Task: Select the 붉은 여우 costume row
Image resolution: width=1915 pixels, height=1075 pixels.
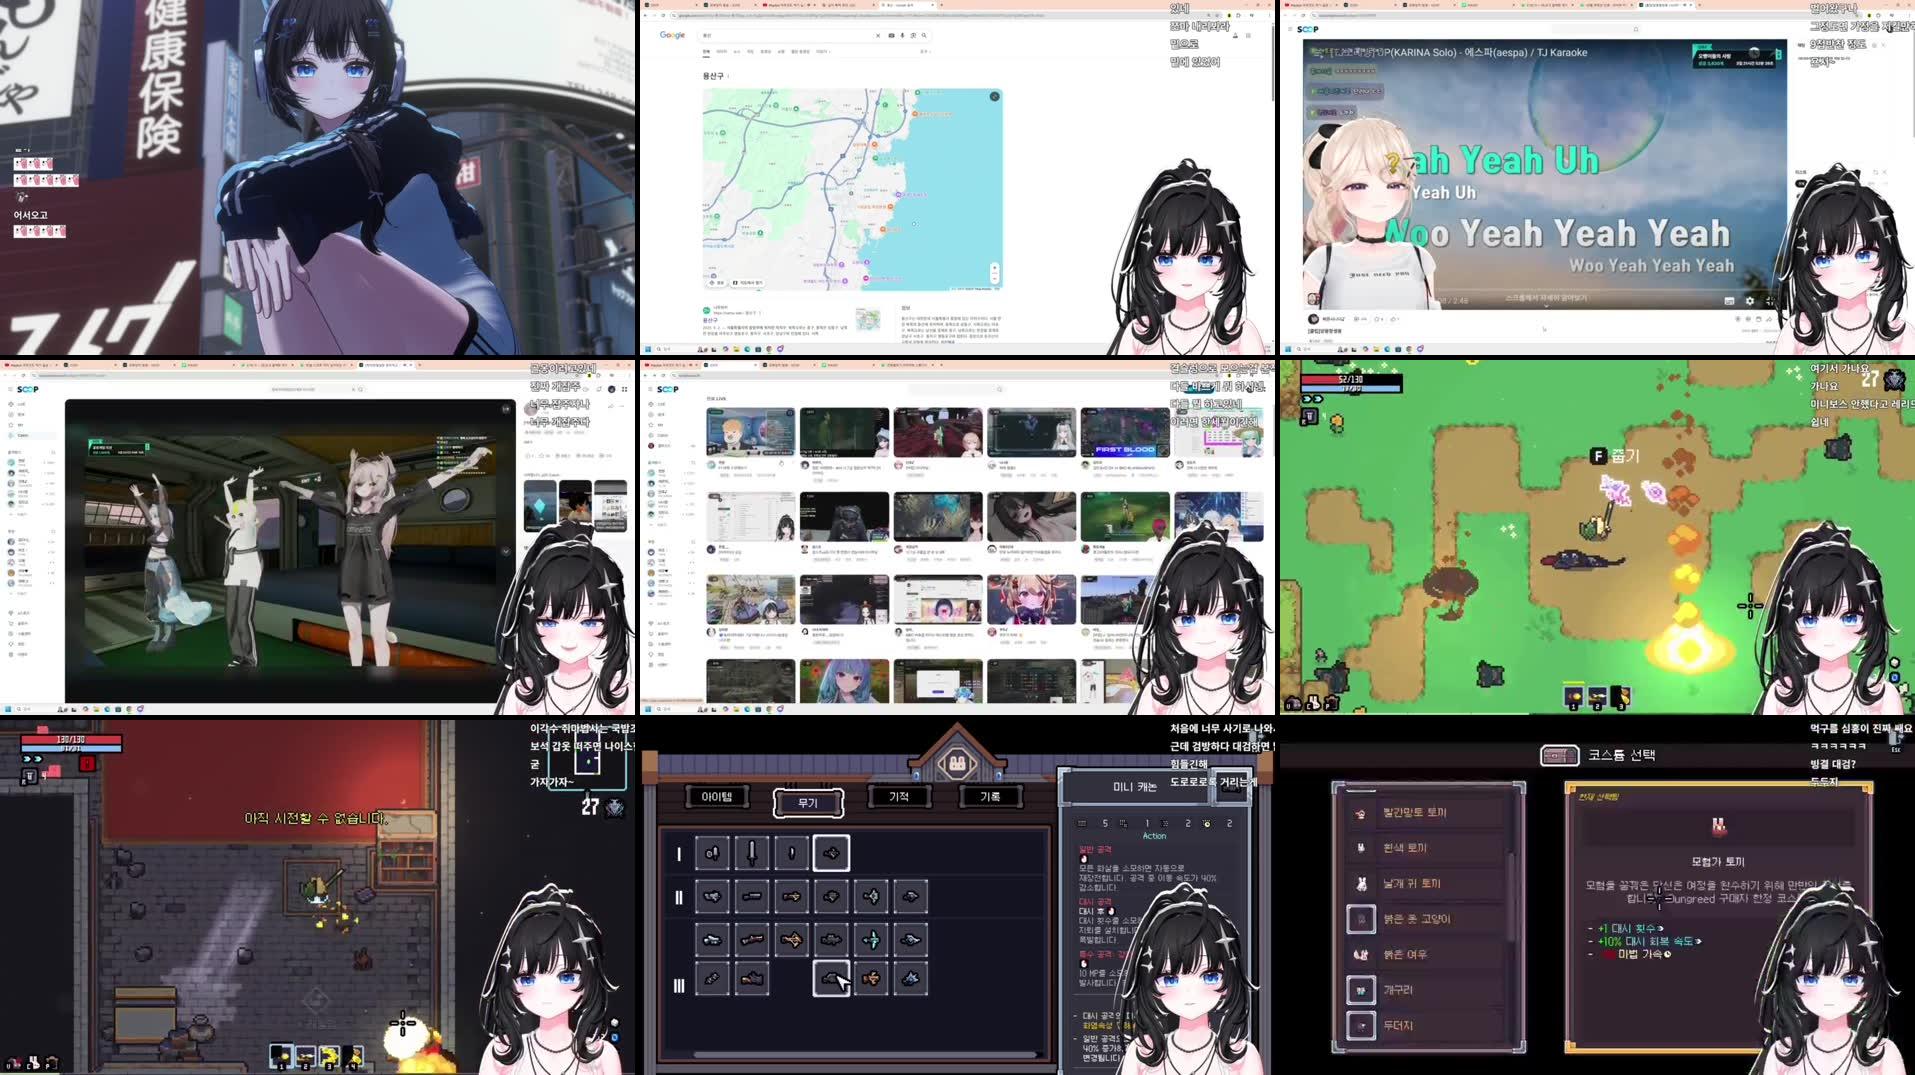Action: 1426,955
